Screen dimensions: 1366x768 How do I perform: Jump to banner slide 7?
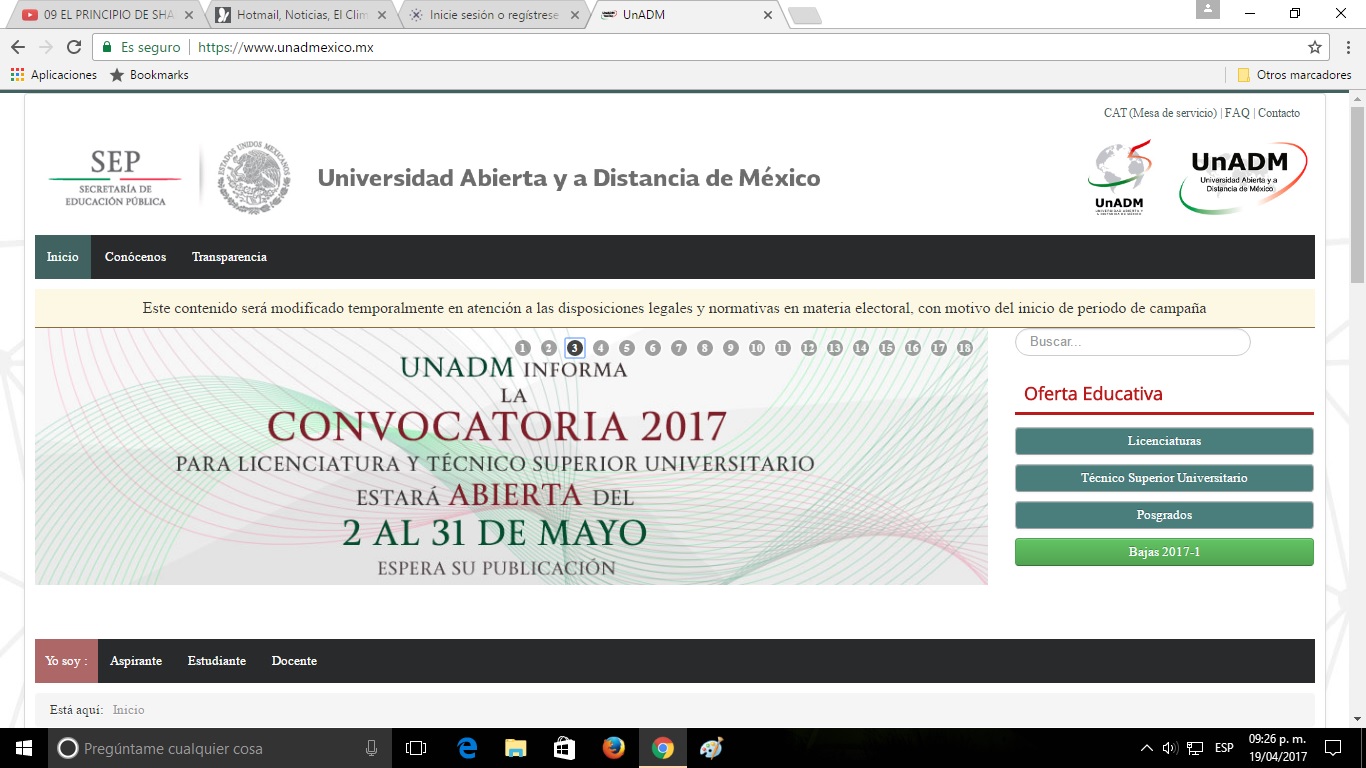tap(679, 348)
